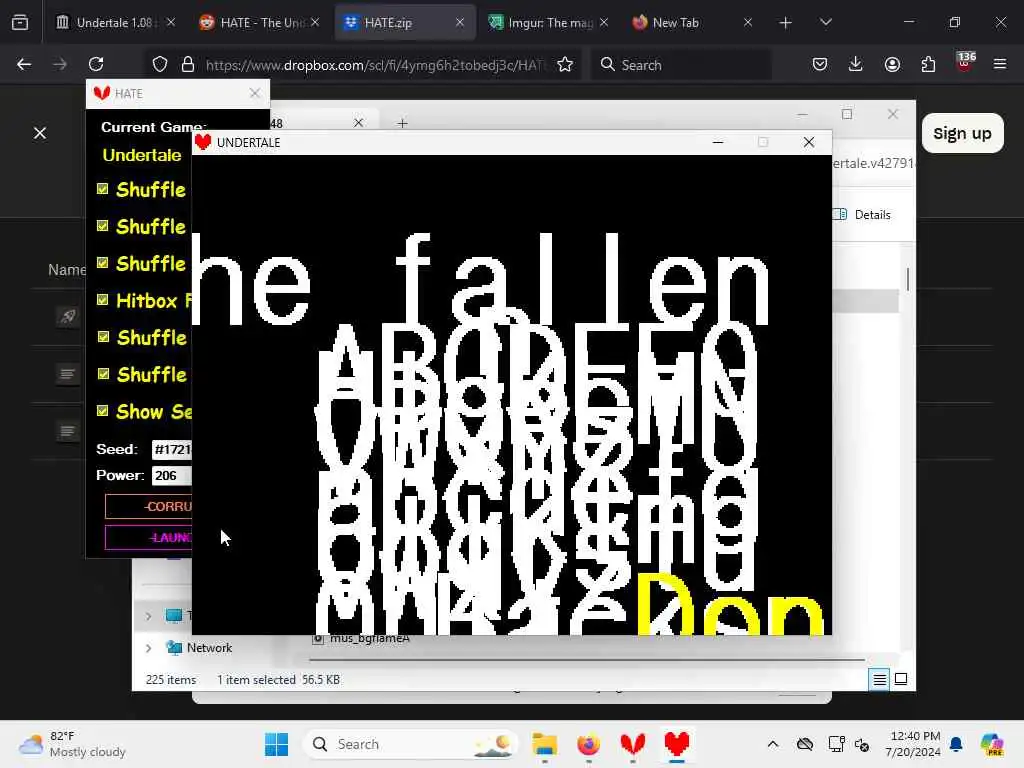Toggle the last Shuffle checkbox

click(x=103, y=374)
